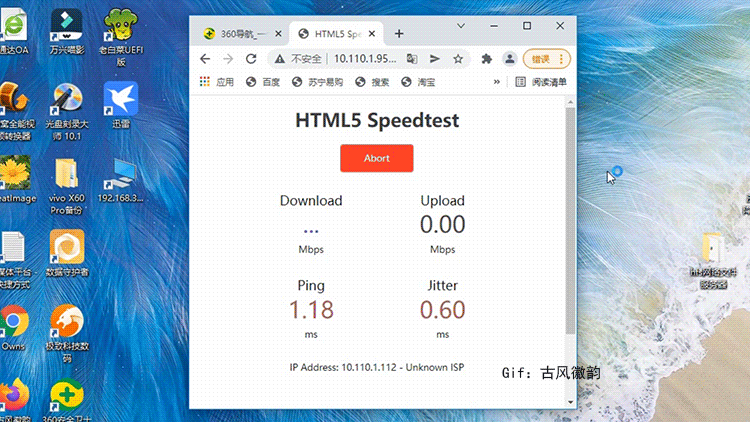Click the Jitter value 0.60
This screenshot has width=750, height=422.
pos(442,310)
